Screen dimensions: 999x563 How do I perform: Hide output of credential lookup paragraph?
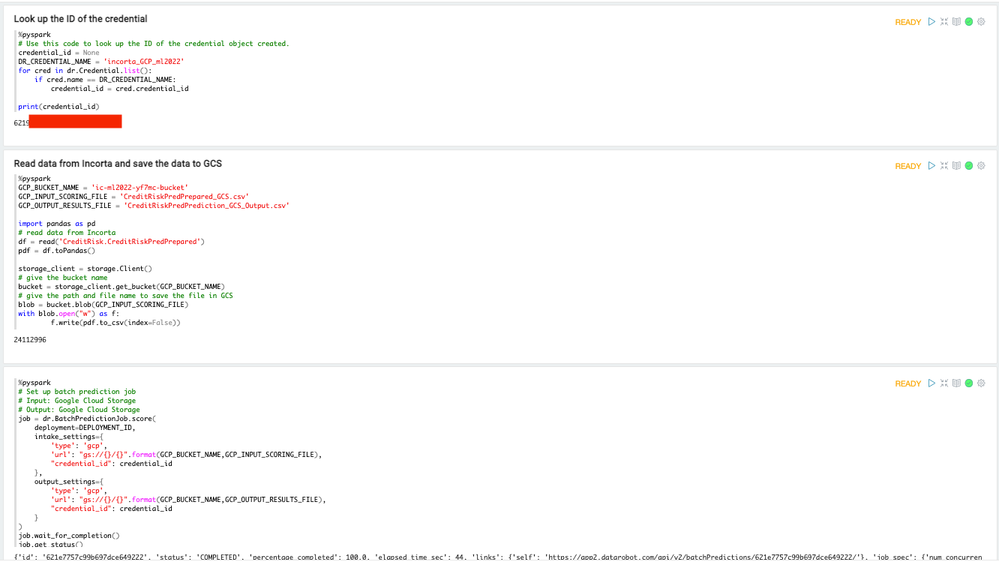pos(956,21)
